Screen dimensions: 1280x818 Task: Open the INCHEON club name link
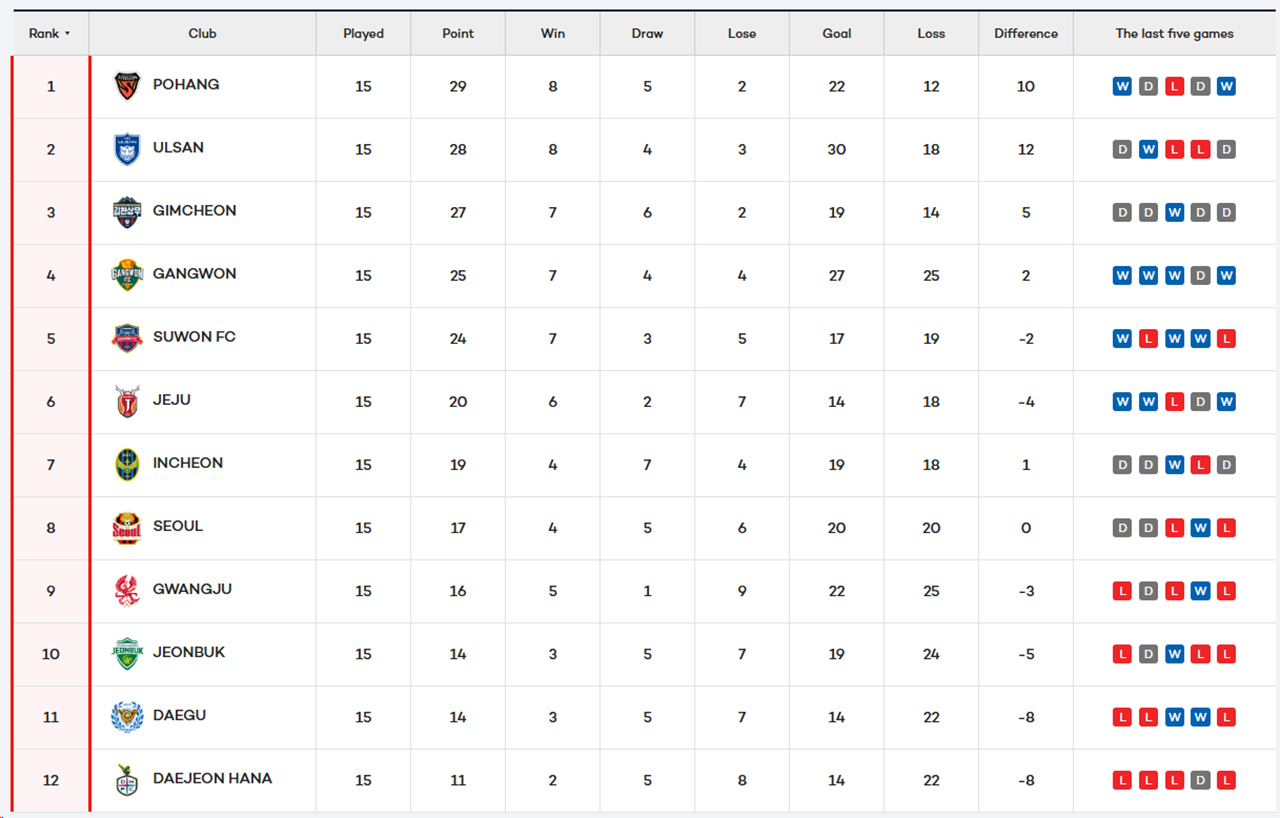[188, 463]
